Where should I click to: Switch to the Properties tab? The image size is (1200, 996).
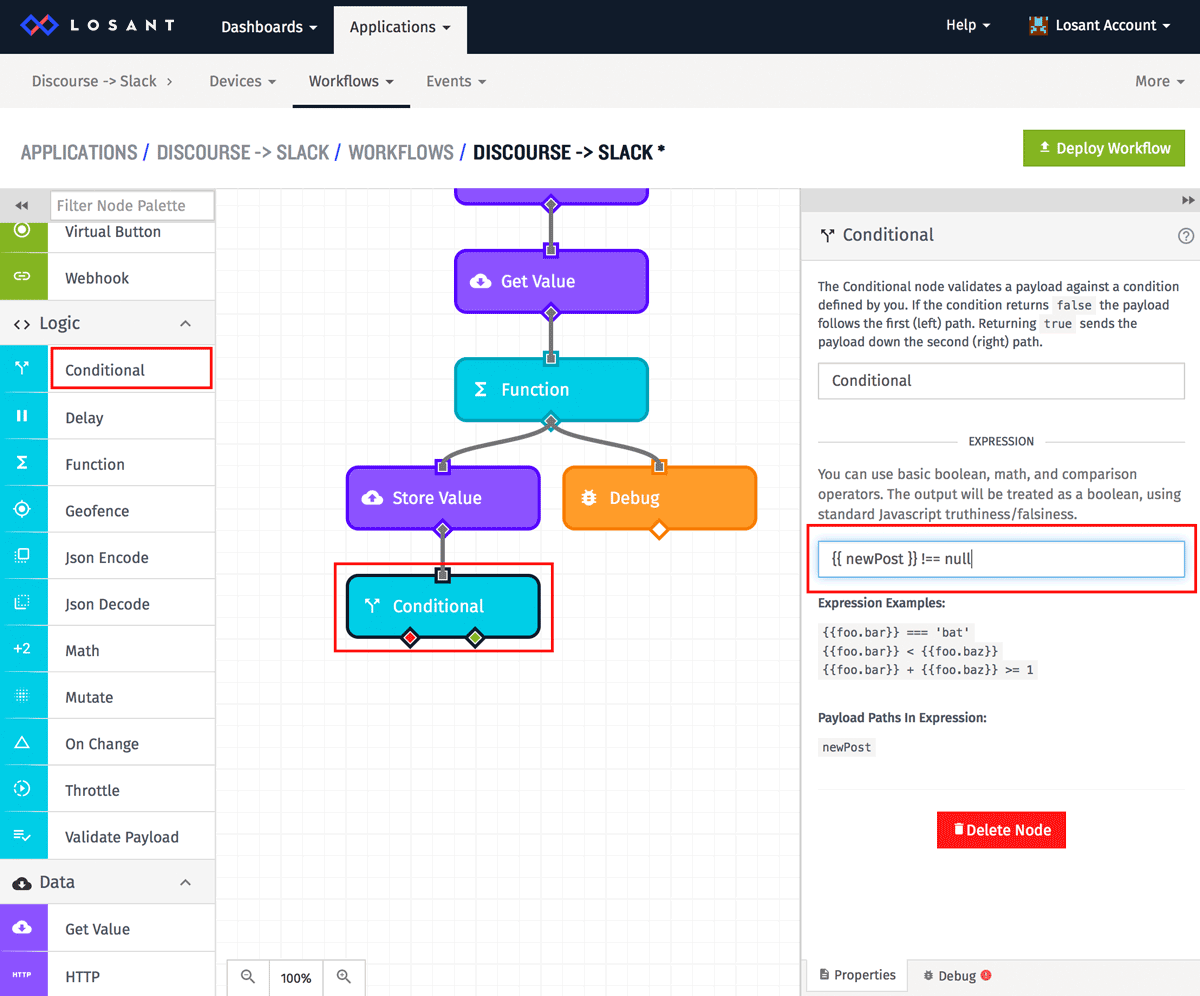pos(857,975)
